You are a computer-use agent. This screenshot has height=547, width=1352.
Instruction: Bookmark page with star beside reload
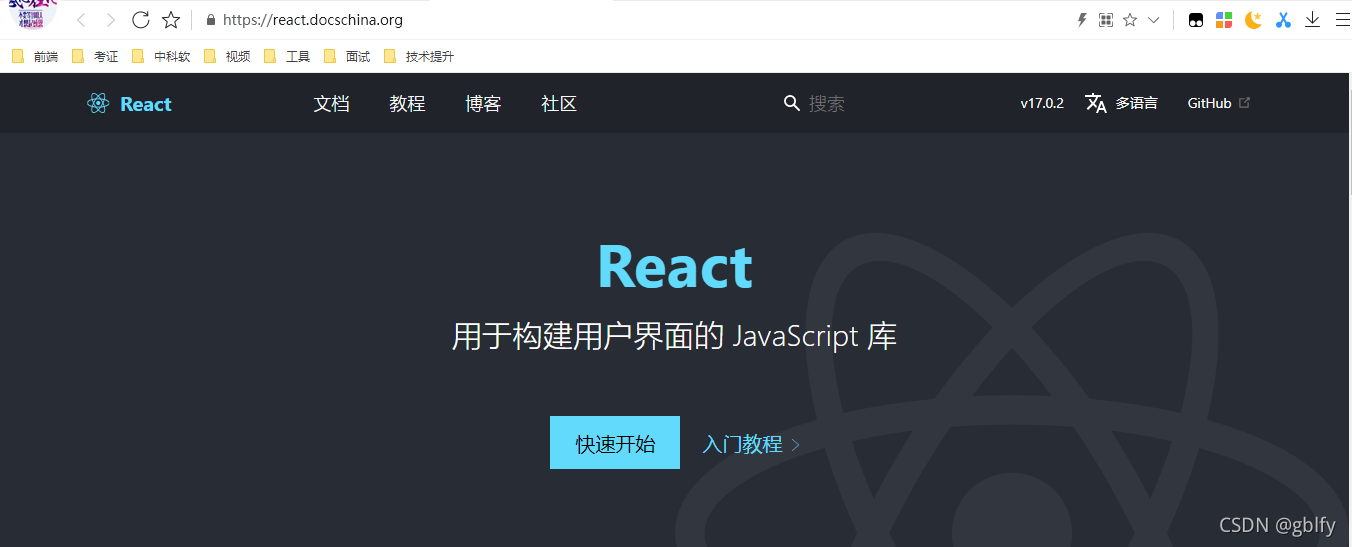171,20
